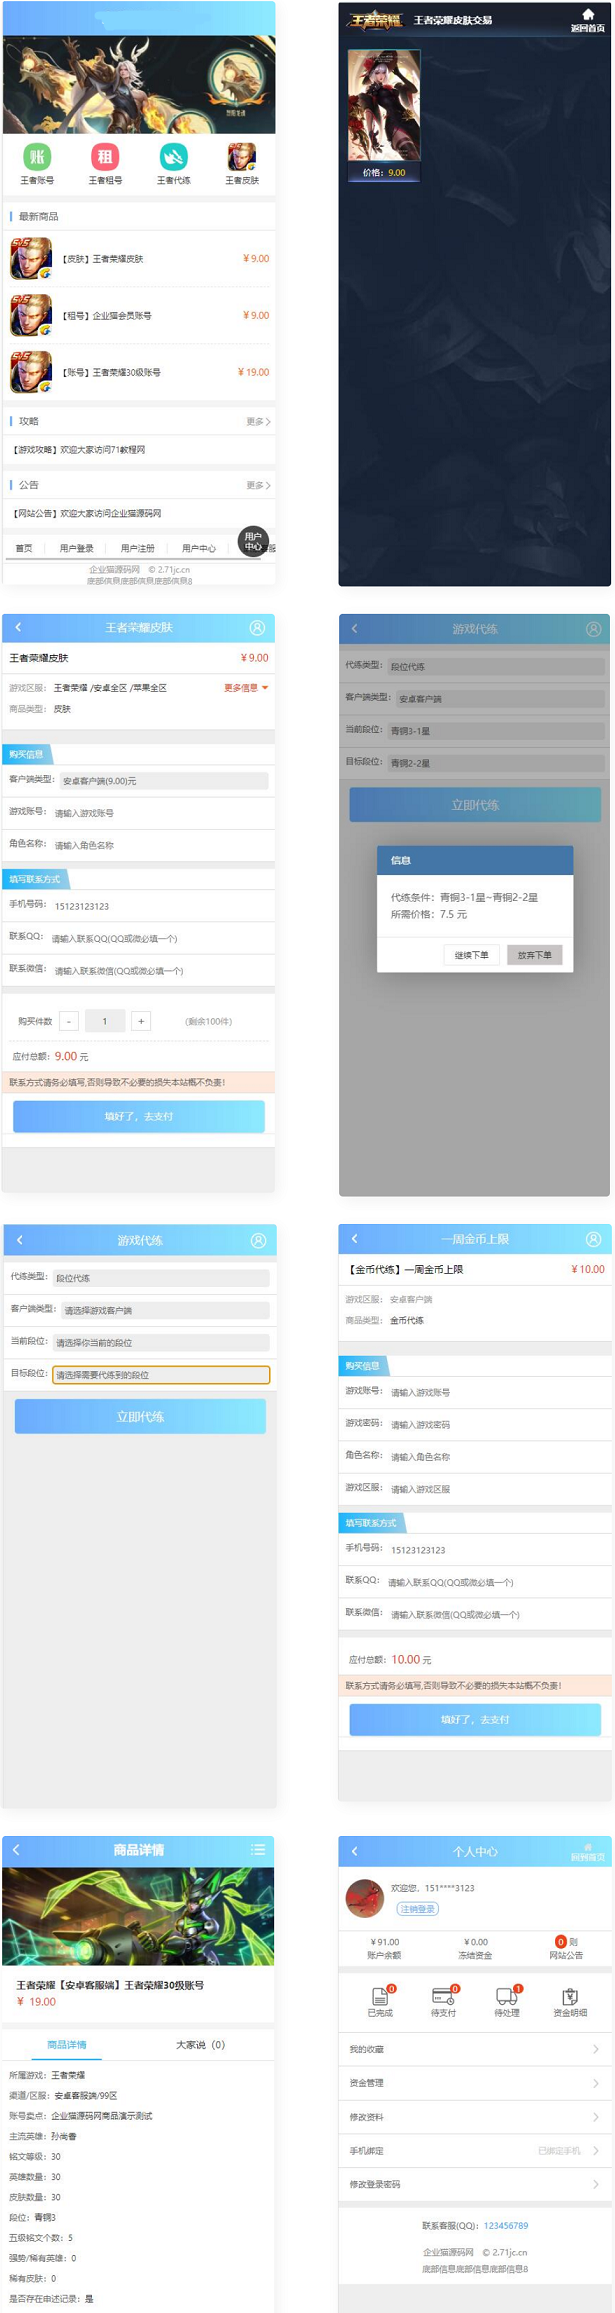
Task: Open skin thumbnail card priced 9.00
Action: (x=384, y=115)
